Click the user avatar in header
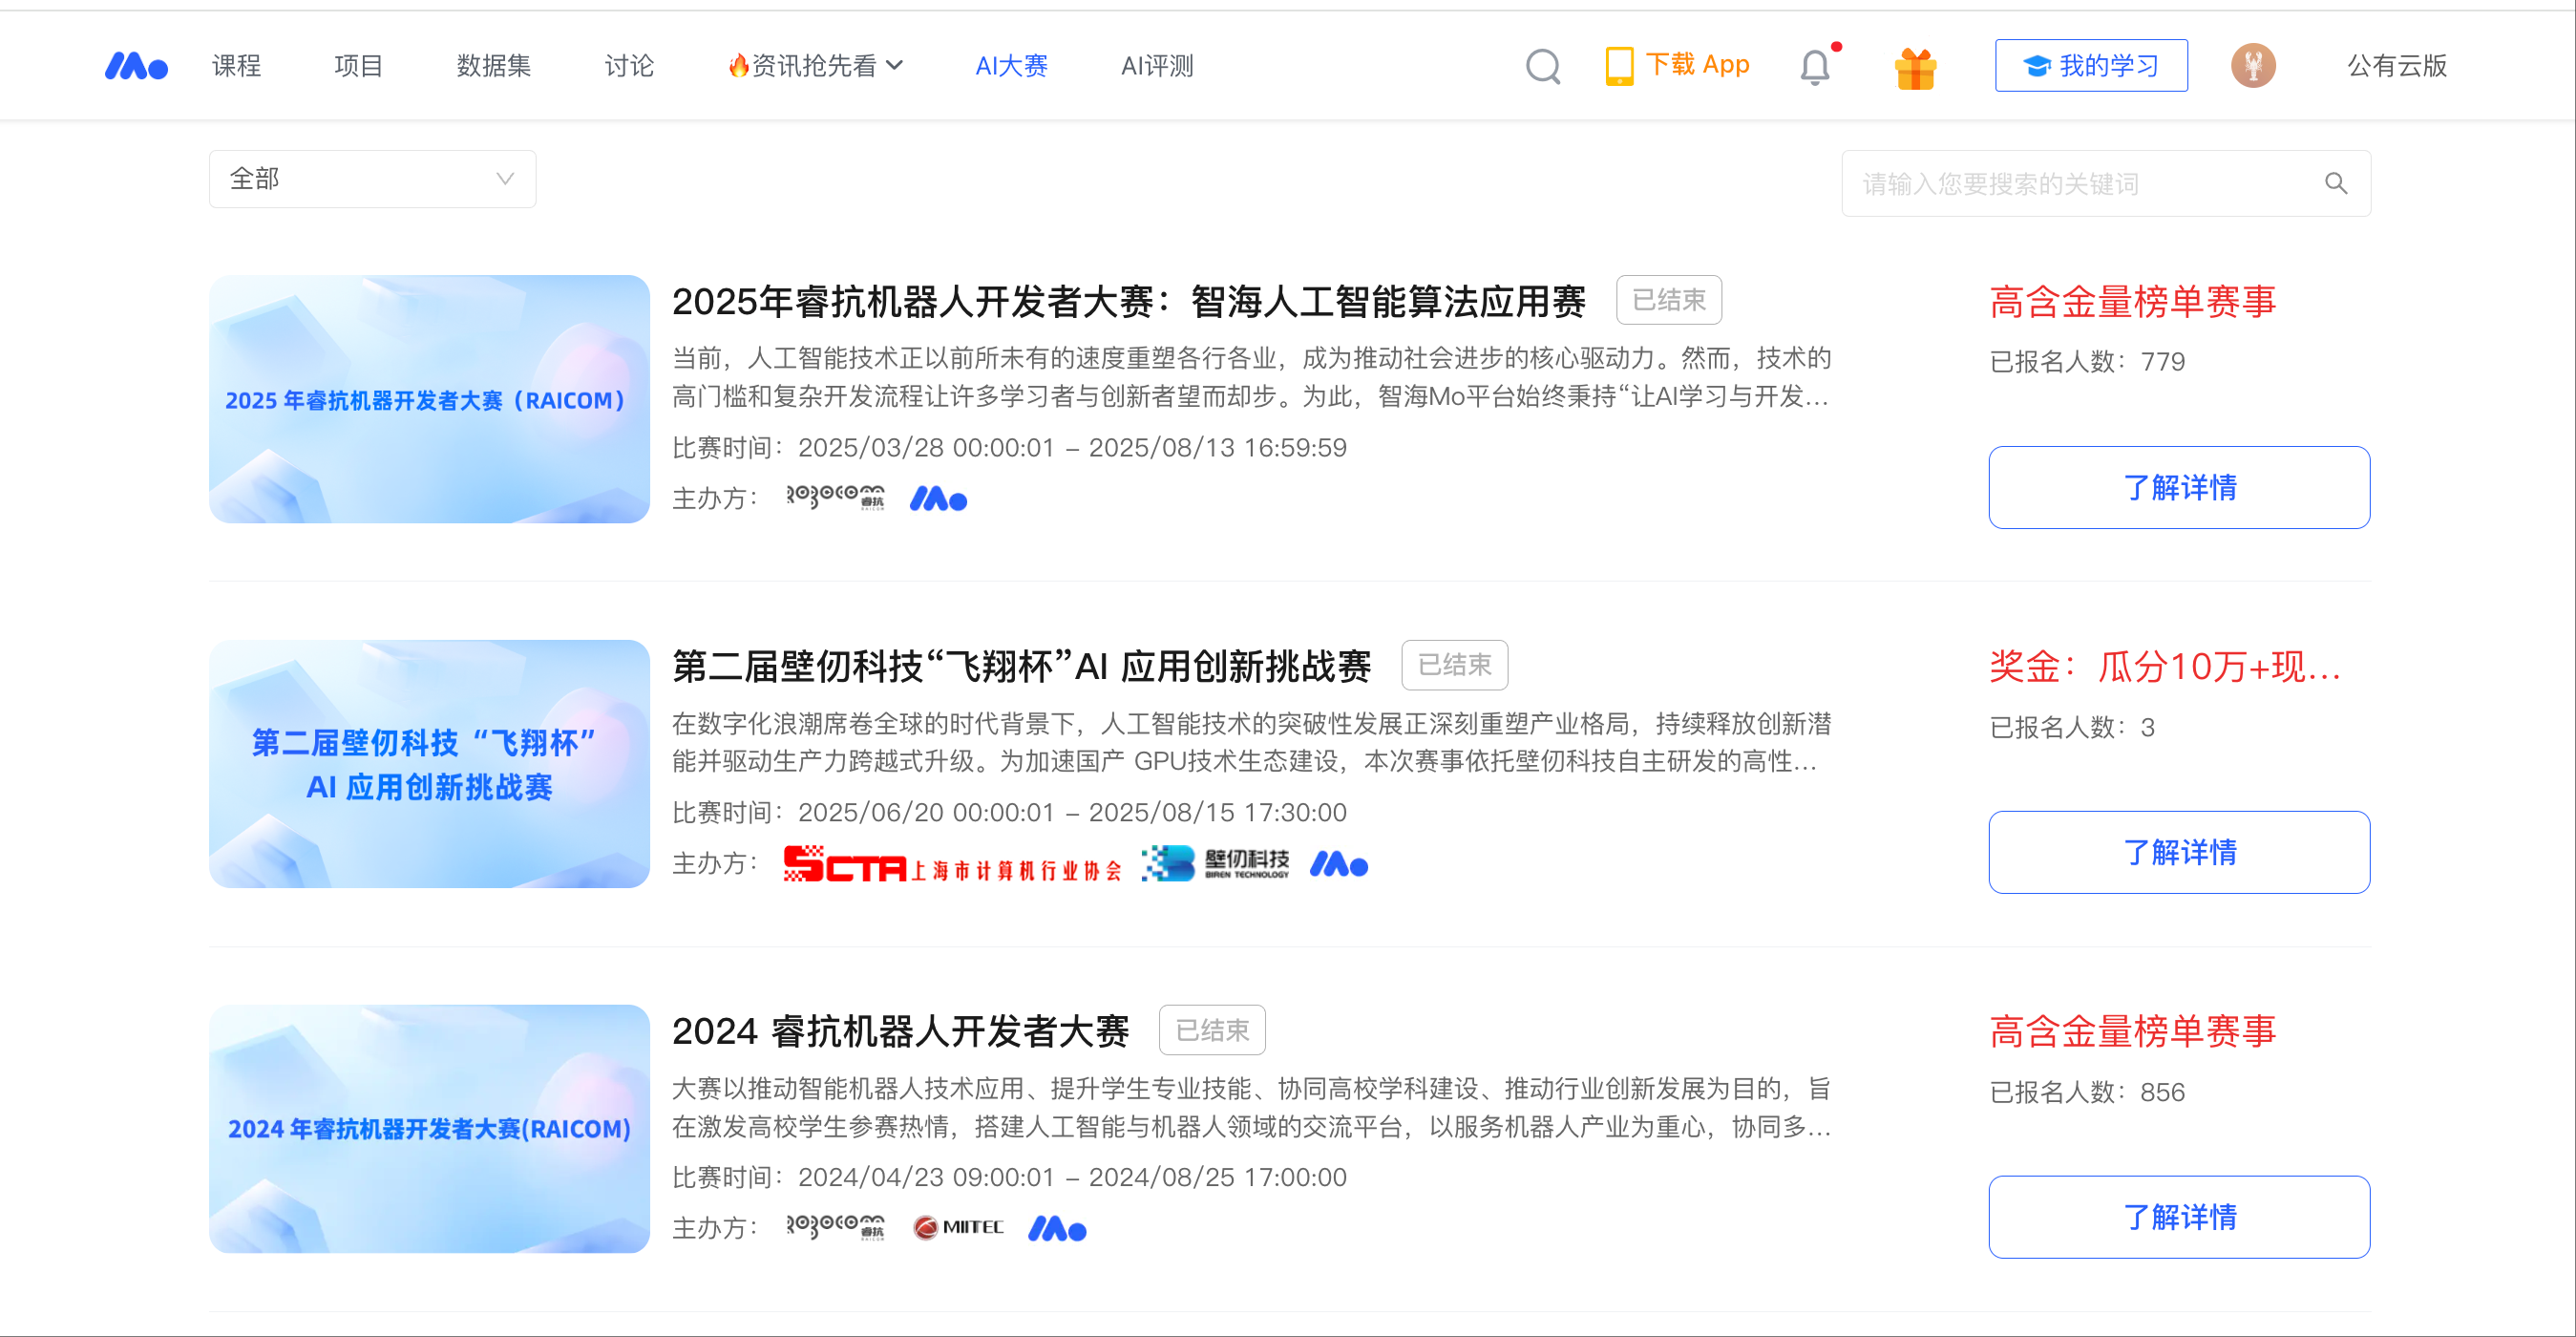The width and height of the screenshot is (2576, 1337). [x=2252, y=66]
